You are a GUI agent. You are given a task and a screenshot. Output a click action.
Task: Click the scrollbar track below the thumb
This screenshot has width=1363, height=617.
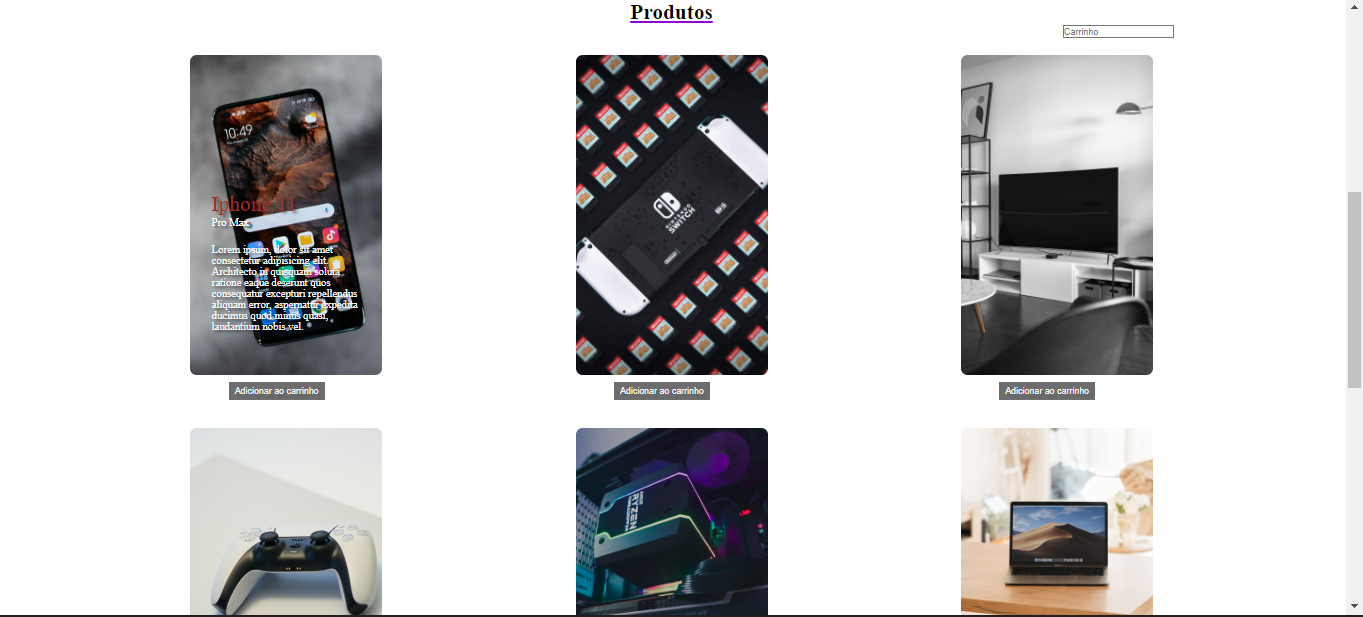pyautogui.click(x=1355, y=492)
